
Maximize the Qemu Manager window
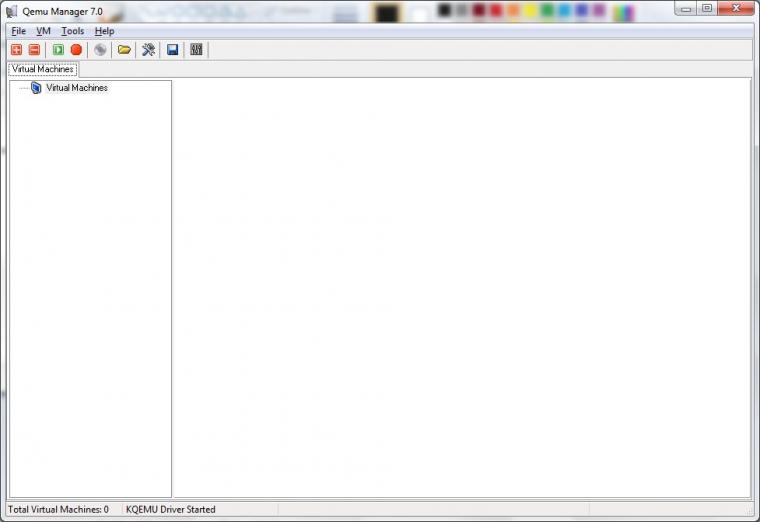[707, 9]
